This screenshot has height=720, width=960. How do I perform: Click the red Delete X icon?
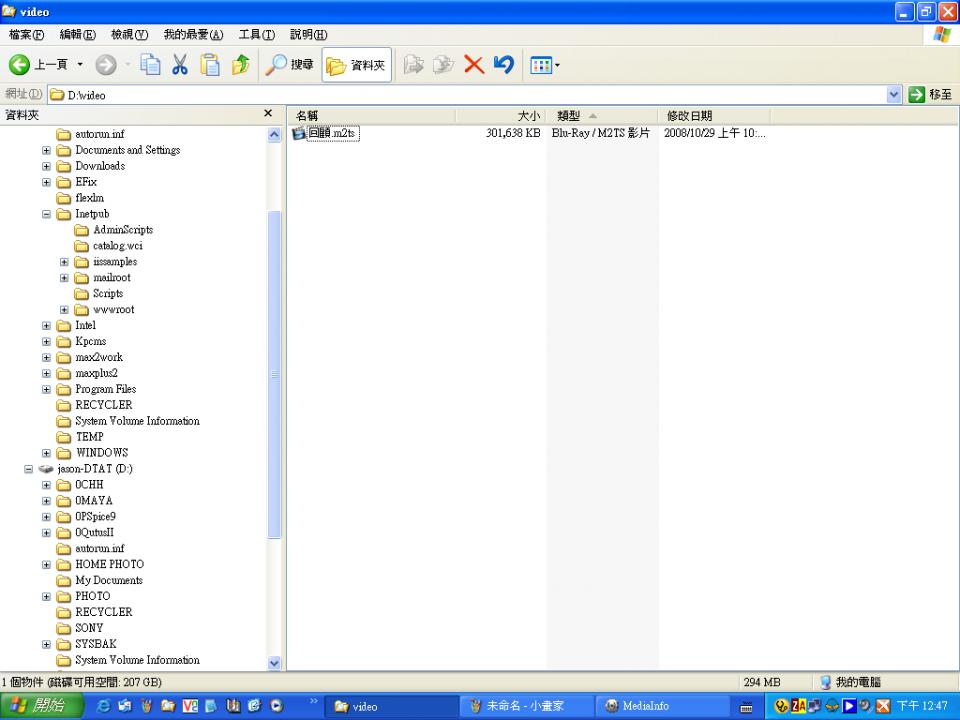[474, 64]
